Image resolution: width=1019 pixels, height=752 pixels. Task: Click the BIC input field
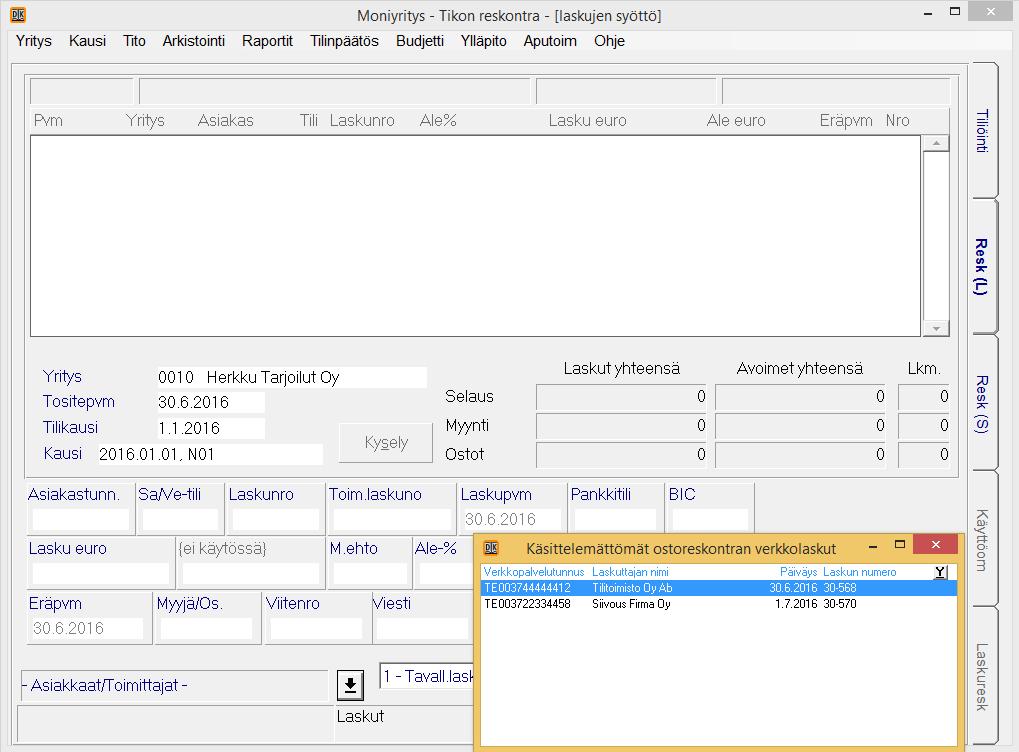pyautogui.click(x=710, y=519)
